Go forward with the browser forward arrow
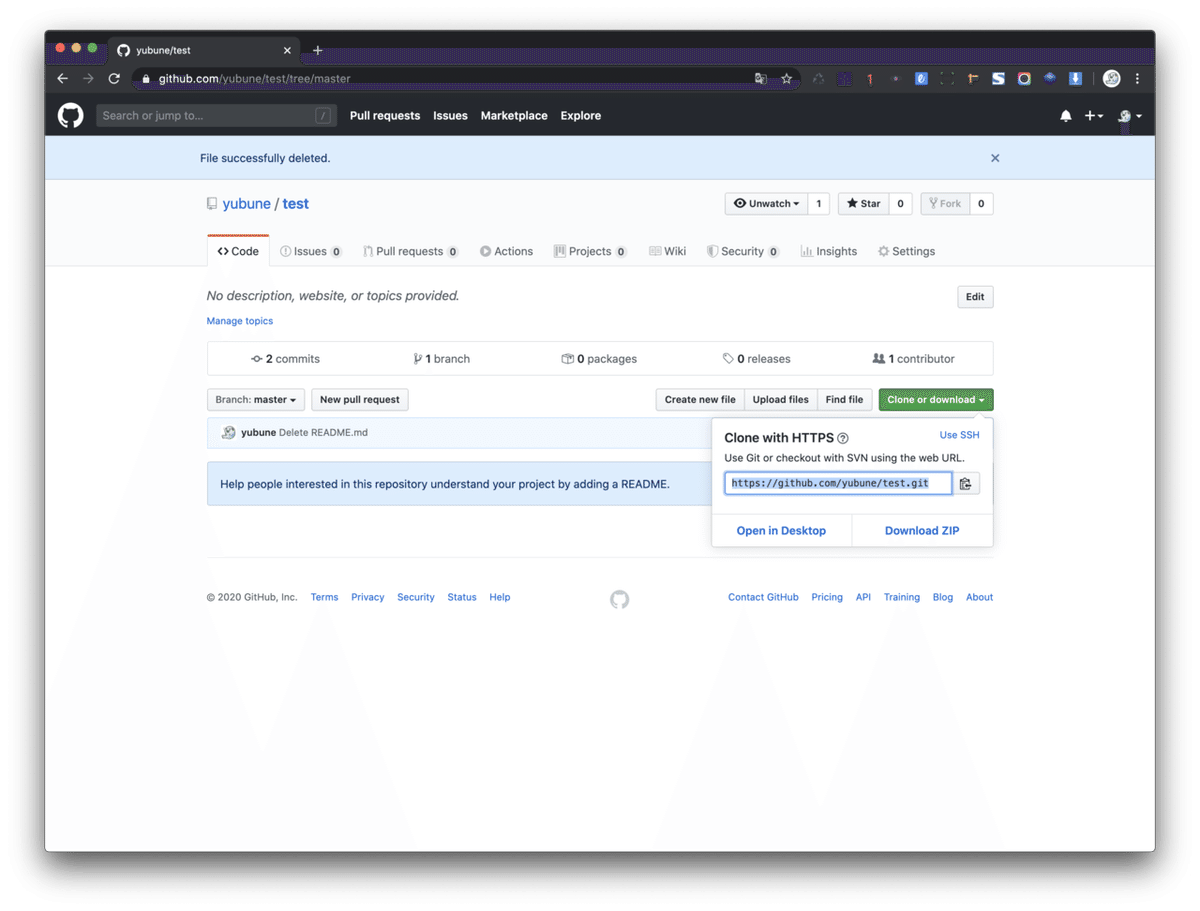This screenshot has height=911, width=1200. click(x=89, y=78)
